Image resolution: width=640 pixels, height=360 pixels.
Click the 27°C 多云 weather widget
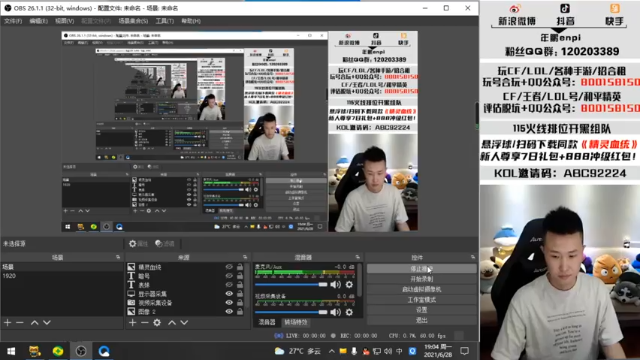[298, 351]
